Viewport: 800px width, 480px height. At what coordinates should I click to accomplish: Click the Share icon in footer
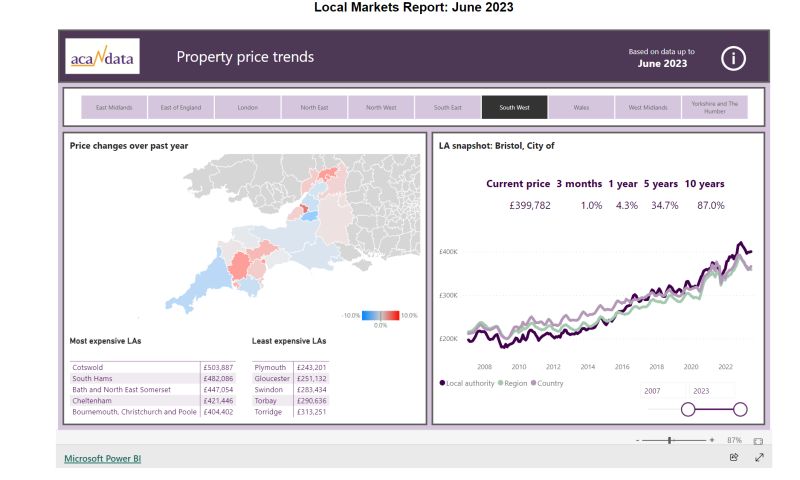click(x=734, y=457)
